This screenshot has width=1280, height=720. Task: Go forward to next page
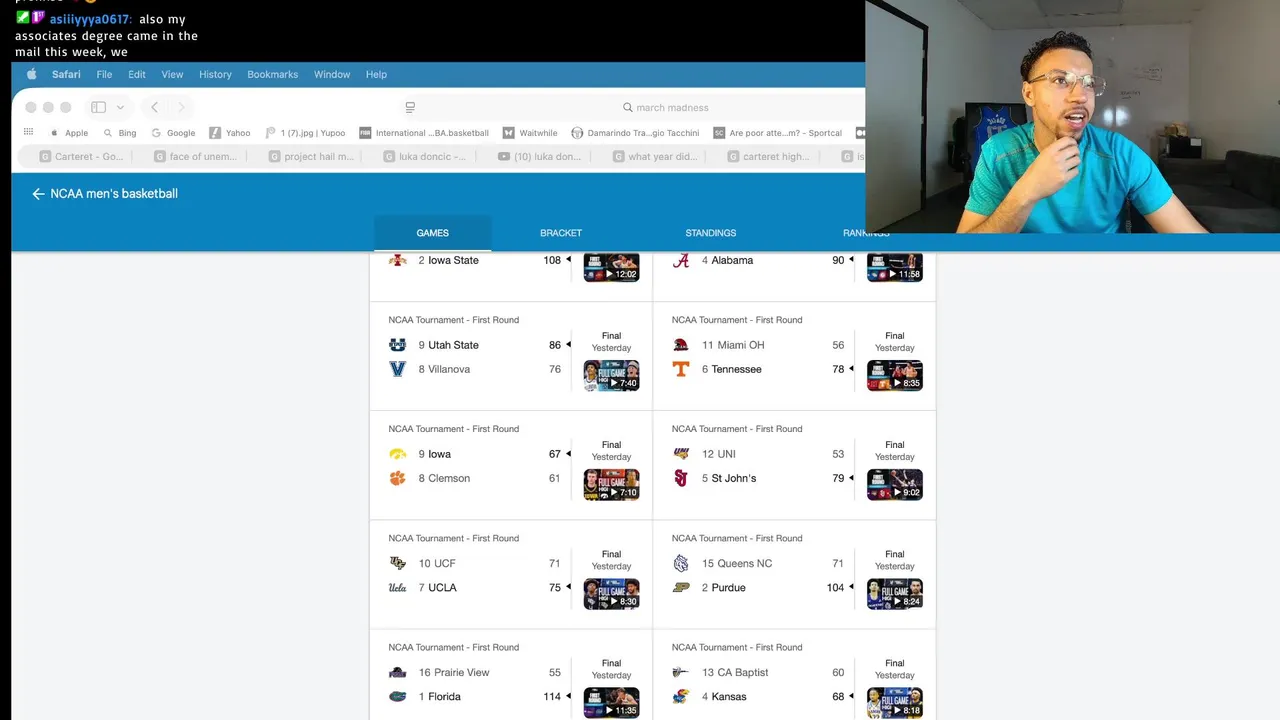pyautogui.click(x=181, y=107)
